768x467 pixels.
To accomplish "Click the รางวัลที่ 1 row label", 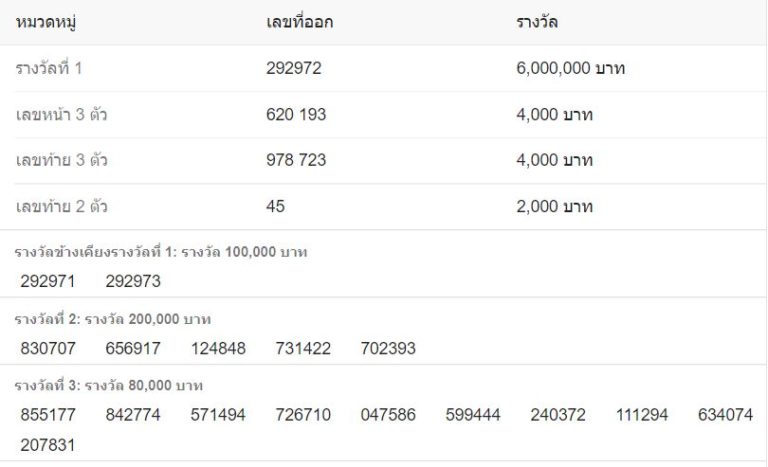I will pyautogui.click(x=48, y=68).
